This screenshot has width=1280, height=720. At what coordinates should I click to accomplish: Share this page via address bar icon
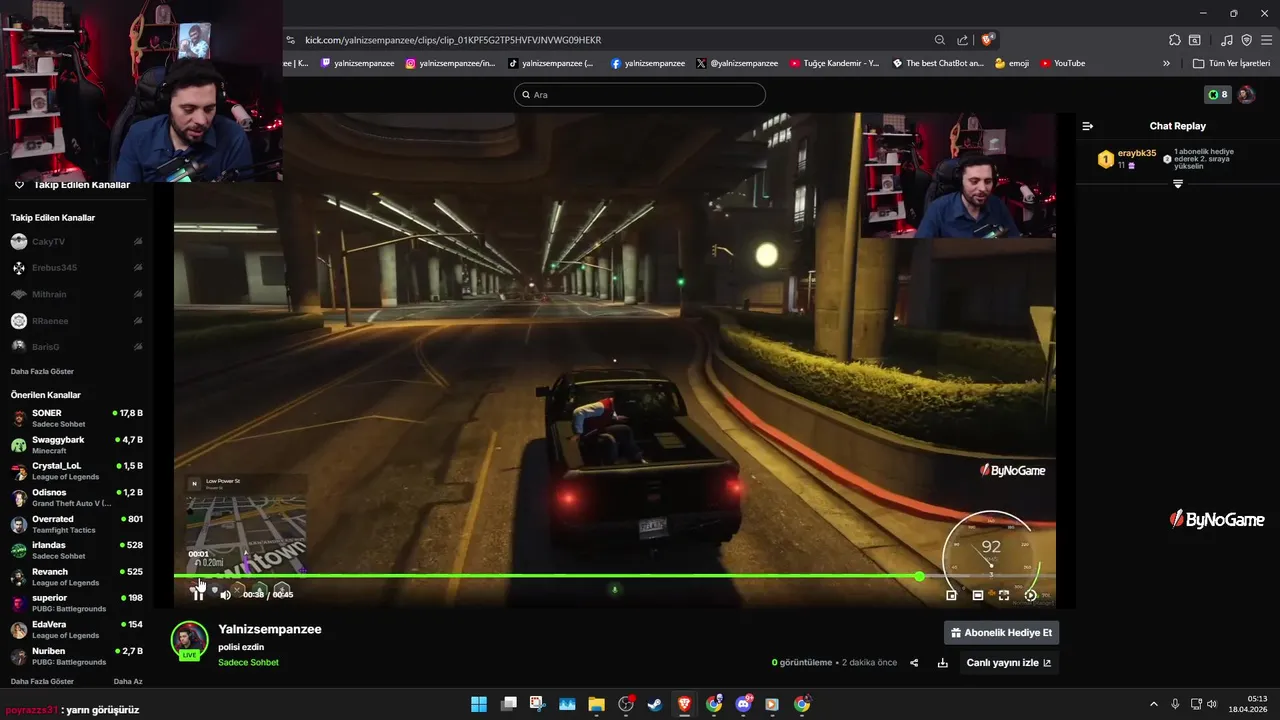click(x=963, y=40)
